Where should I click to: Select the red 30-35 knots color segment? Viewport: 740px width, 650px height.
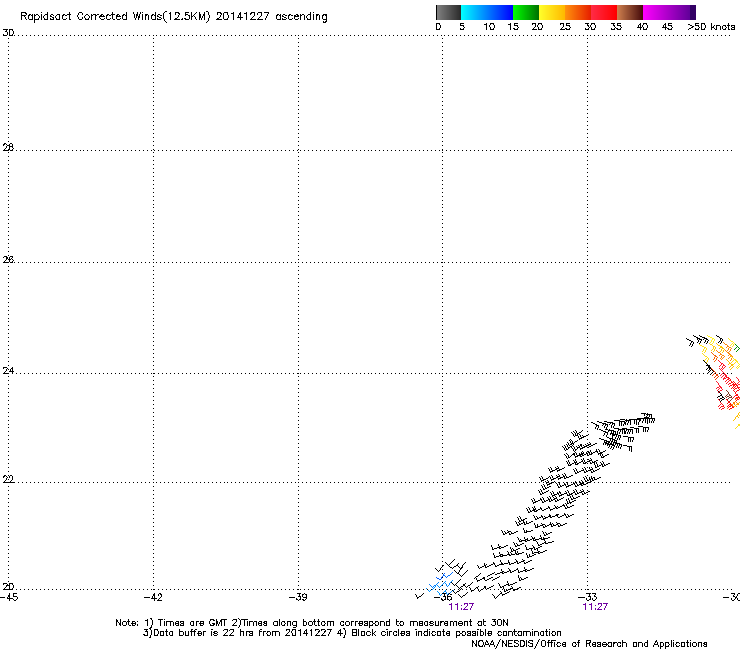(604, 12)
